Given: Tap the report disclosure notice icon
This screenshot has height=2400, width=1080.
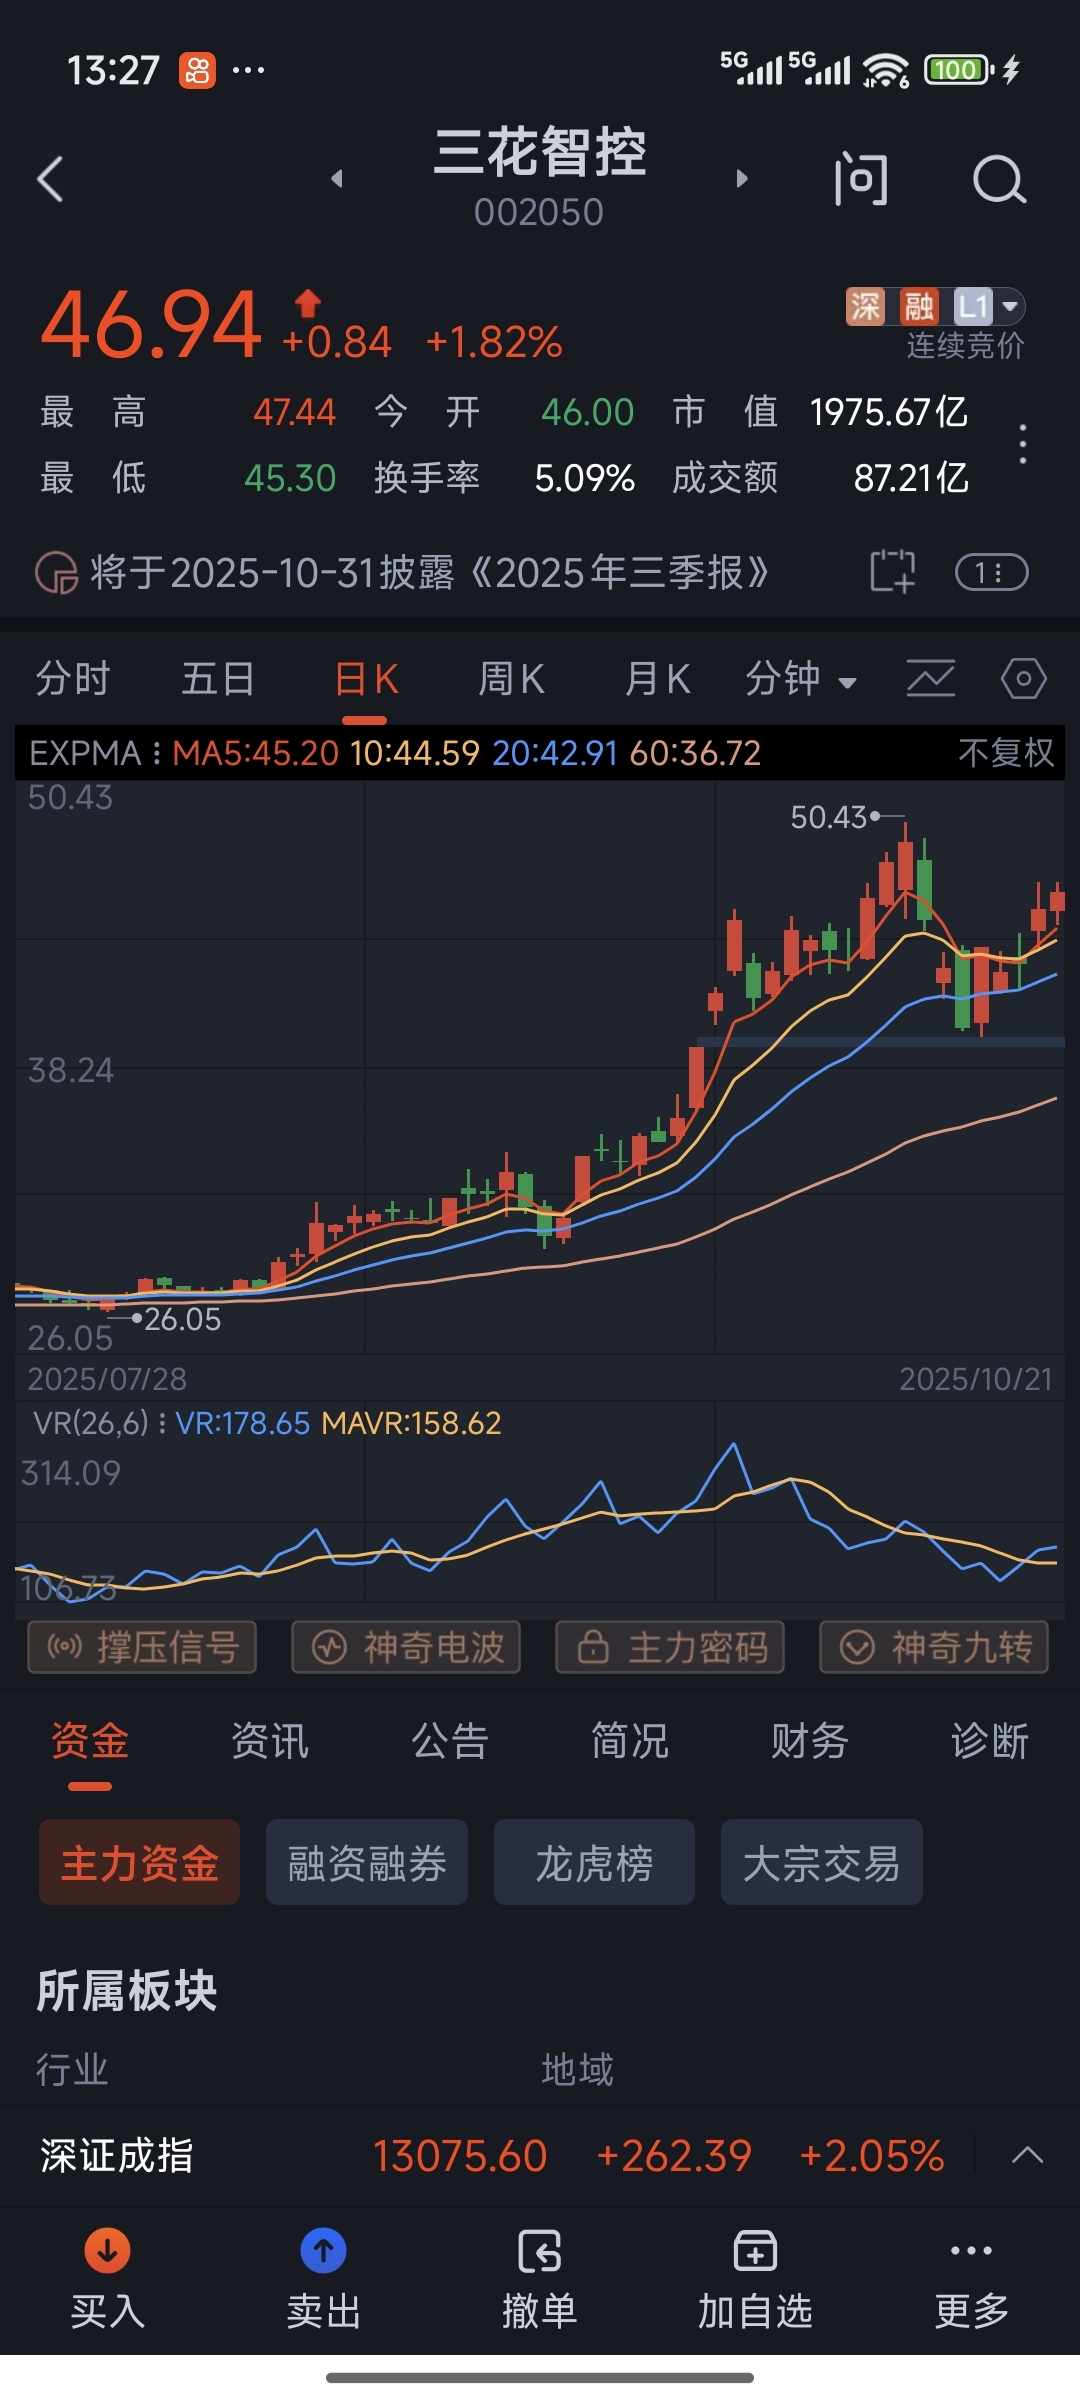Looking at the screenshot, I should [57, 573].
